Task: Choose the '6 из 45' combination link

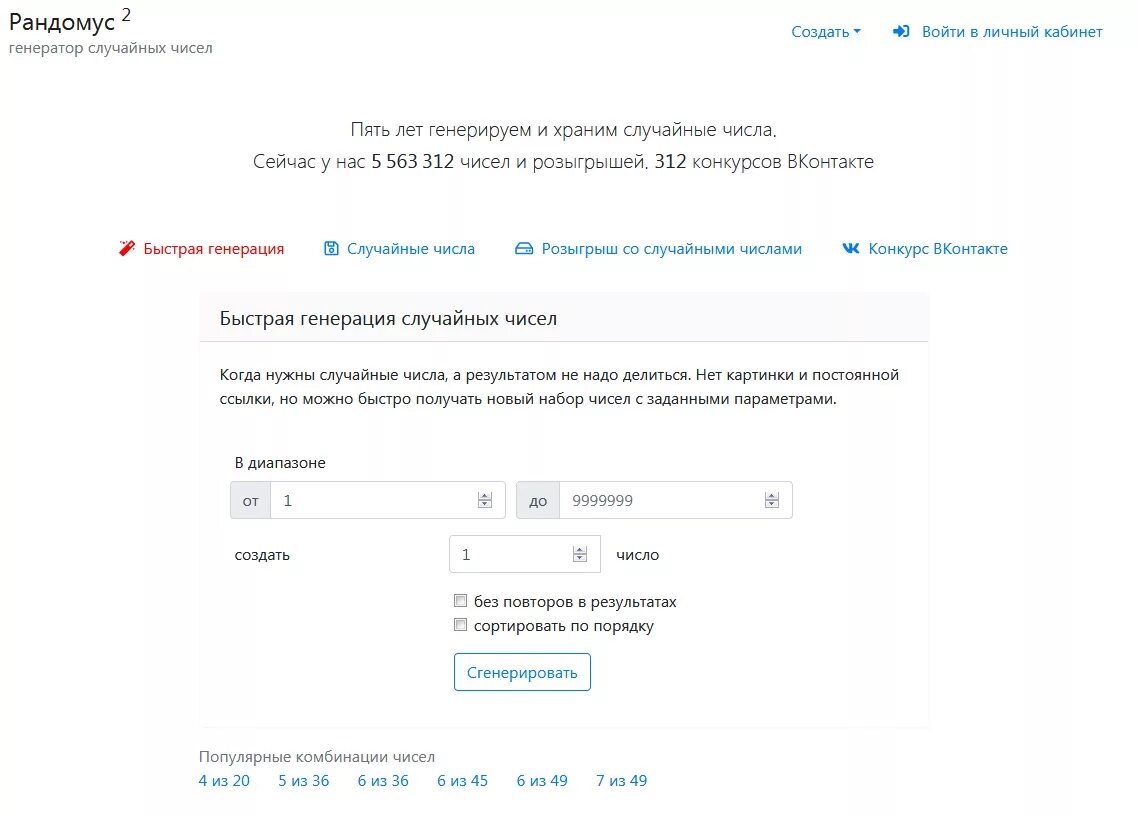Action: click(462, 780)
